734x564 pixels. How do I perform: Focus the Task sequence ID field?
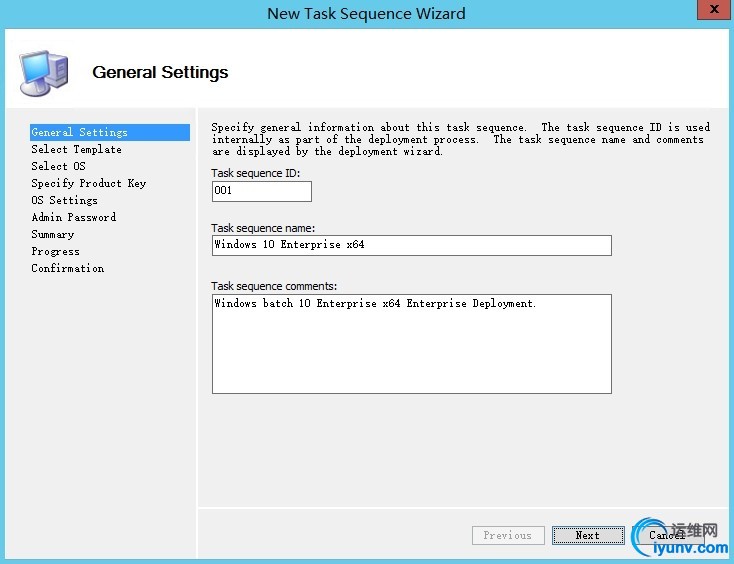tap(261, 191)
